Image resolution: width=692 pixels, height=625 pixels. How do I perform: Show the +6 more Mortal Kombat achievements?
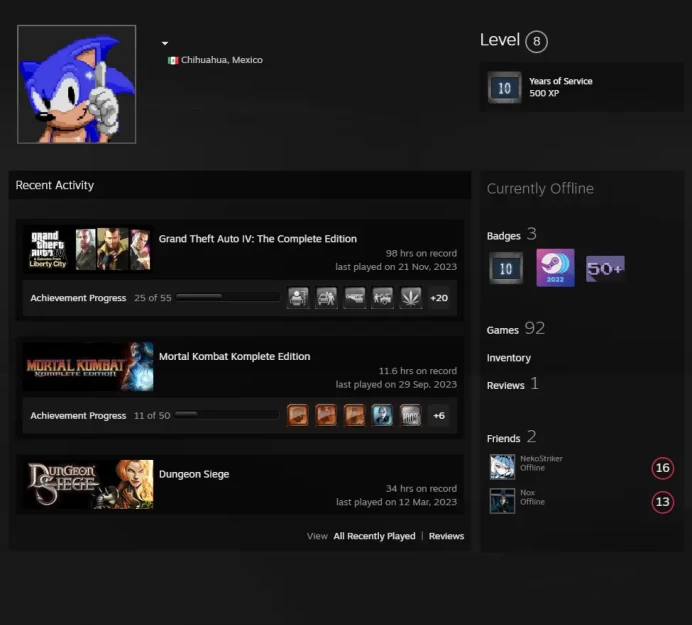439,415
